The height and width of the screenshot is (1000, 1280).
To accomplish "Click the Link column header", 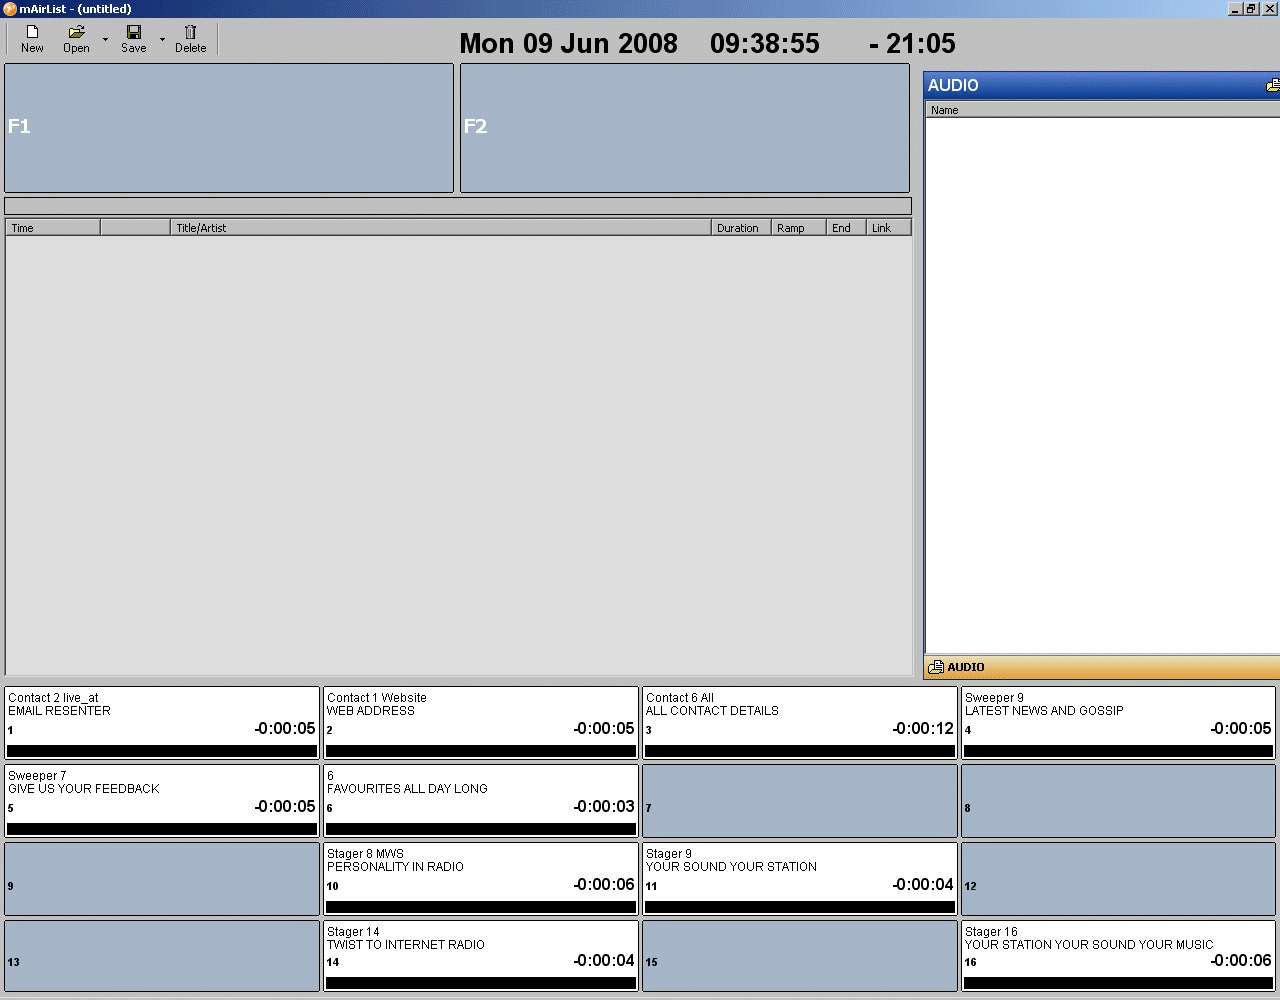I will click(x=889, y=228).
